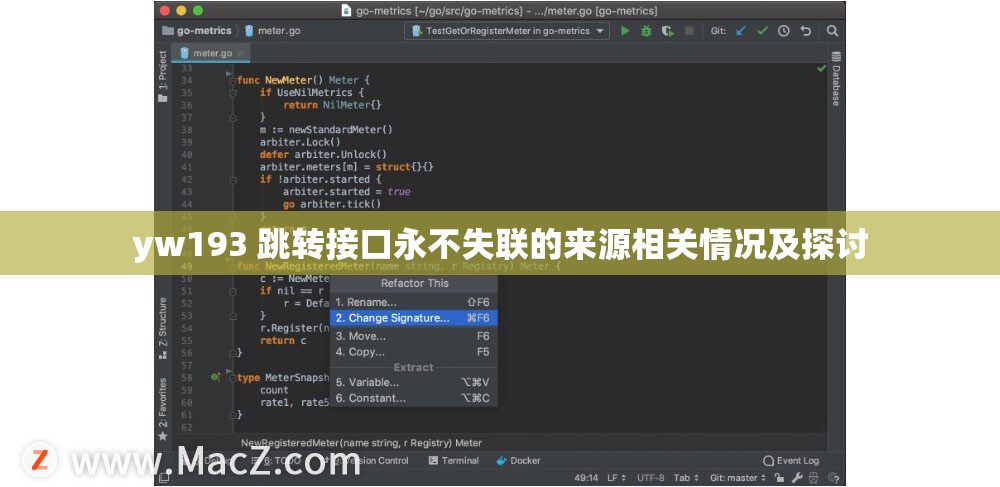Choose 4. Copy... refactoring

click(413, 352)
